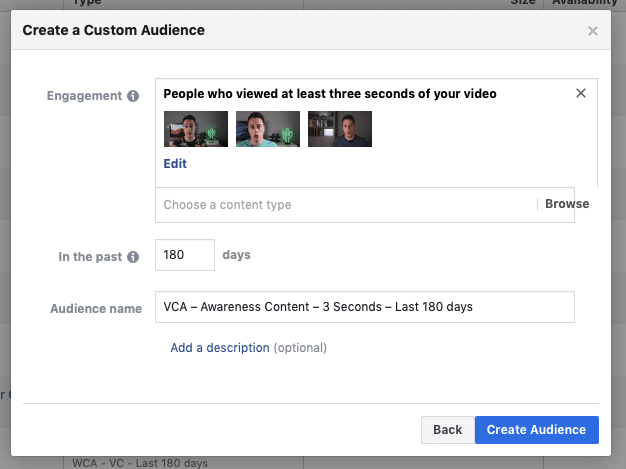Screen dimensions: 626x469
Task: Click 'Add a description' link
Action: [x=220, y=348]
